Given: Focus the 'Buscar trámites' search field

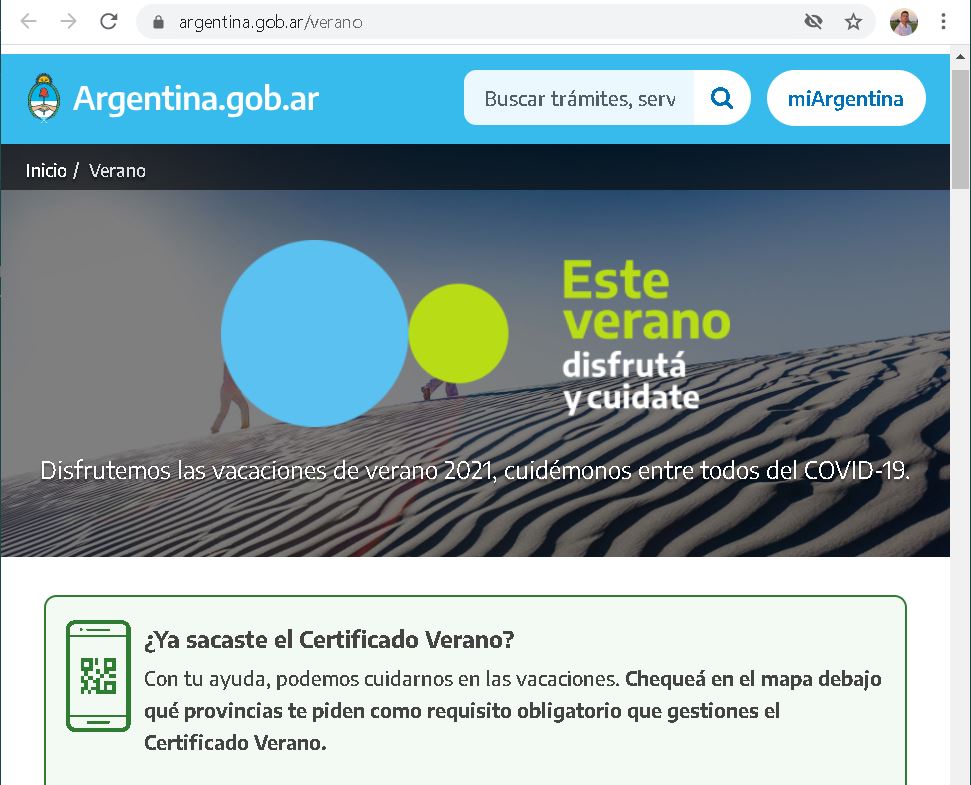Looking at the screenshot, I should (579, 98).
